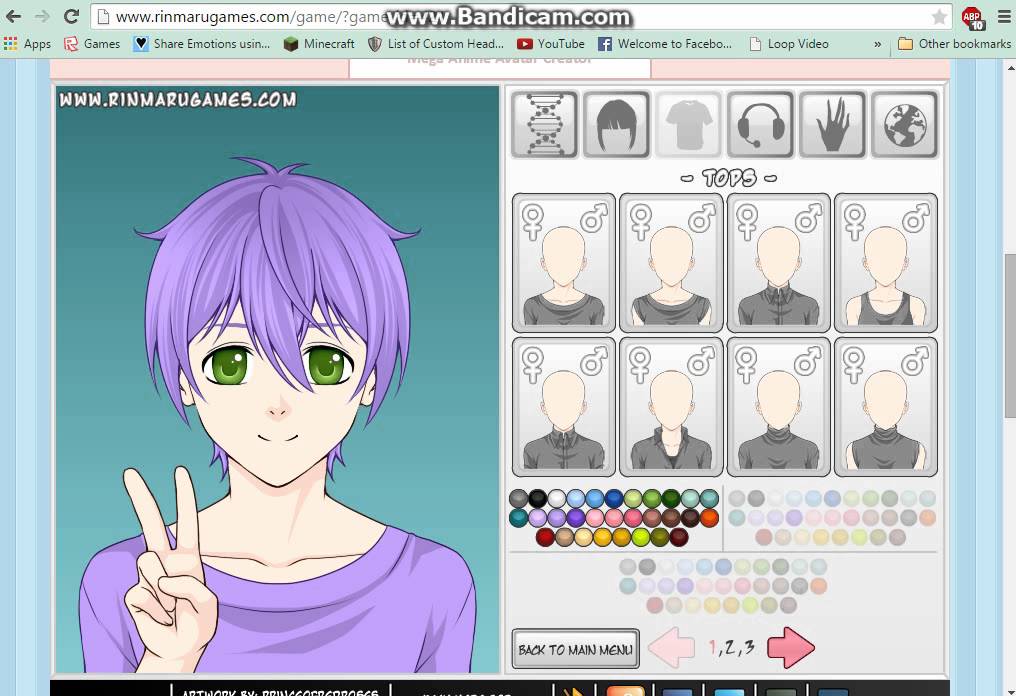Reload the current page

coord(71,17)
